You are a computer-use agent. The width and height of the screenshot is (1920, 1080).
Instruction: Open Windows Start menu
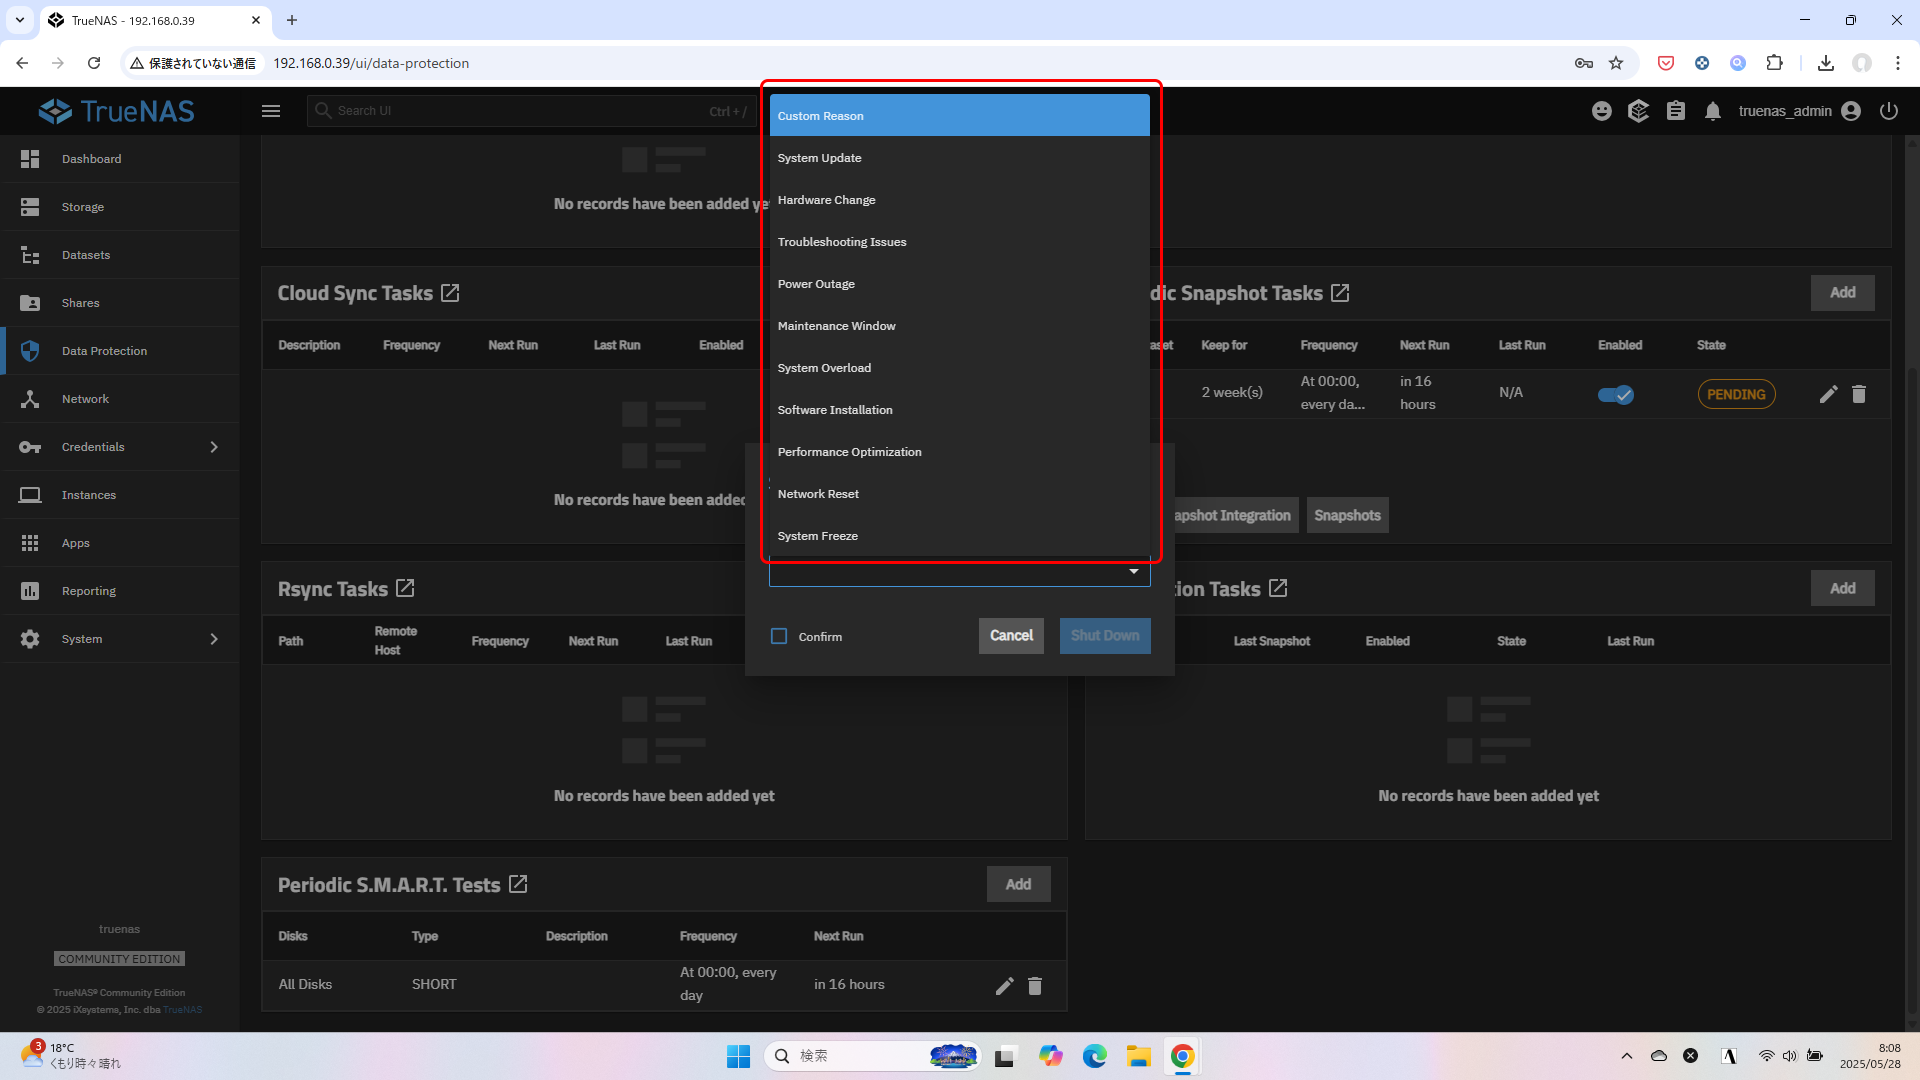pyautogui.click(x=738, y=1056)
